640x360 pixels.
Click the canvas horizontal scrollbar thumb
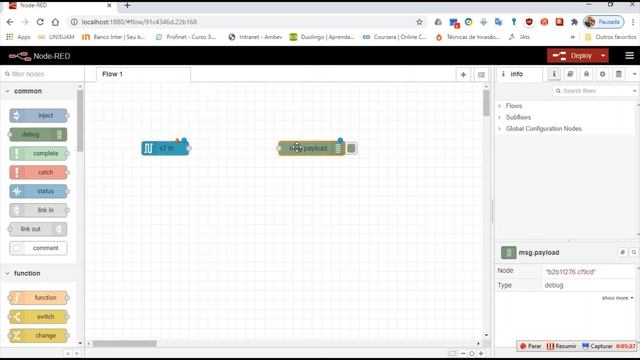pyautogui.click(x=124, y=343)
